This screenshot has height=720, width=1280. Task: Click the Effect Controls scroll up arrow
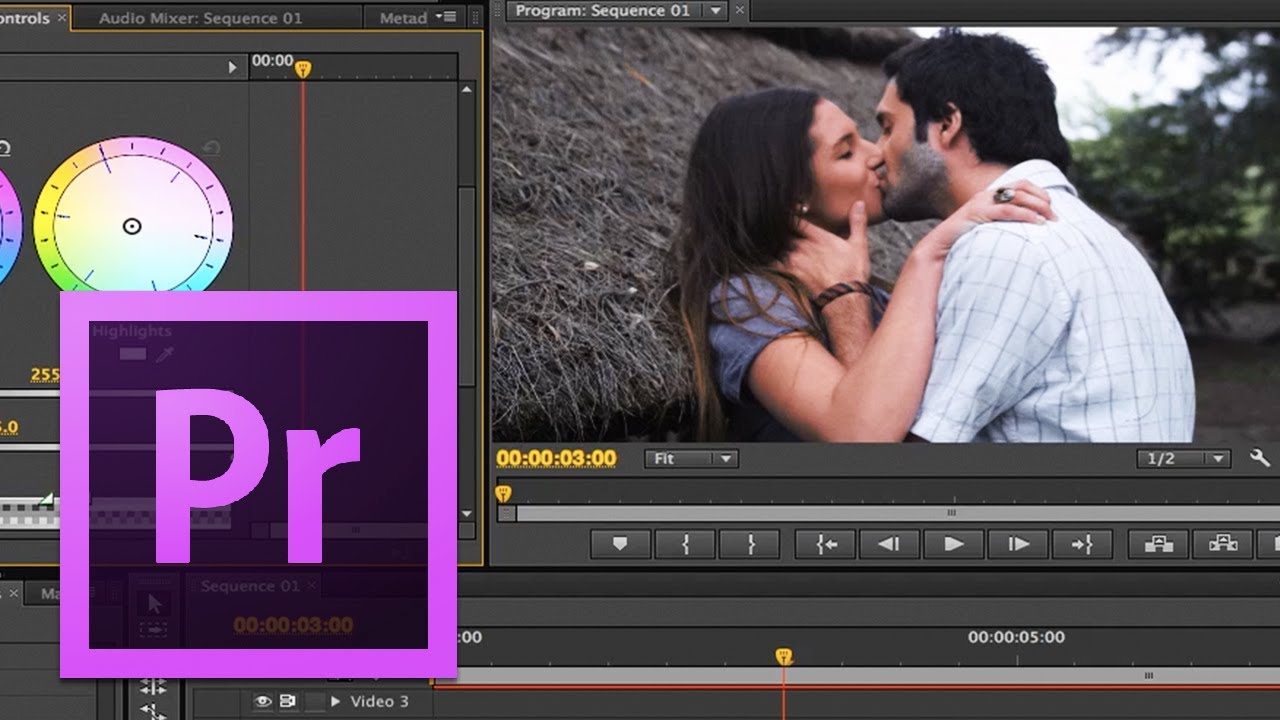(467, 90)
